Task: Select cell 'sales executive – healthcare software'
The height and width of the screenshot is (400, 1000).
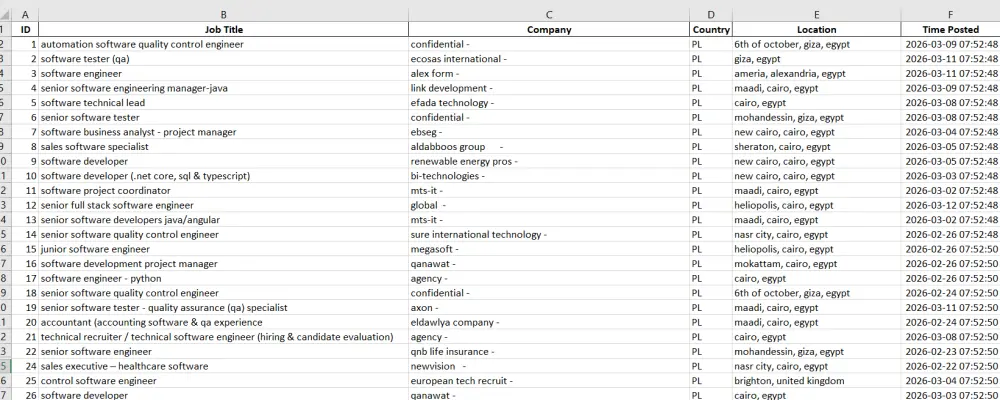Action: click(x=224, y=367)
